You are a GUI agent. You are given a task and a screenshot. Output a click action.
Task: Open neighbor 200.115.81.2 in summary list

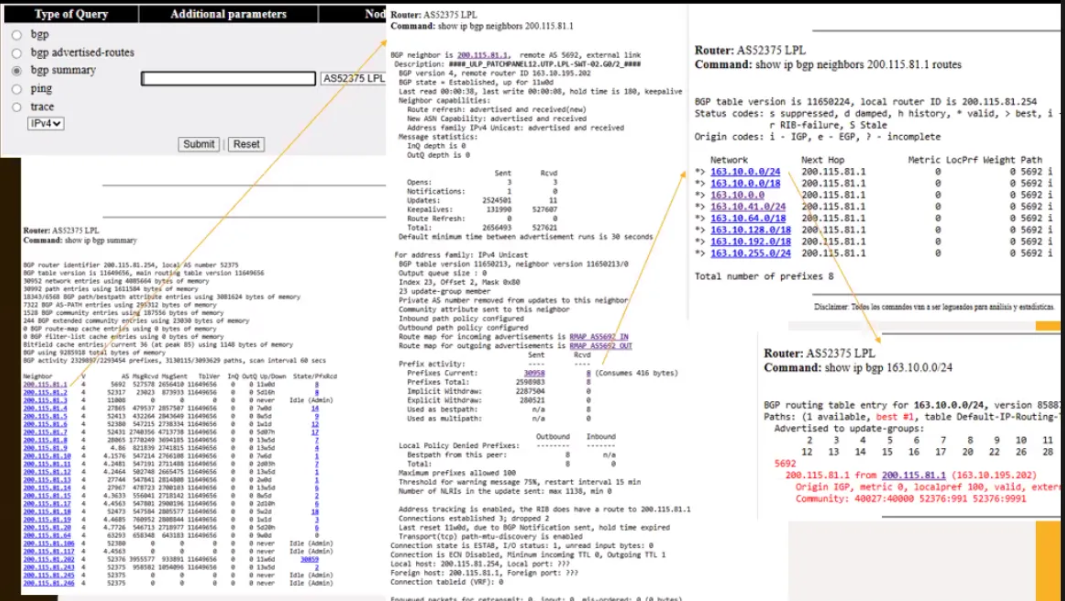(x=45, y=393)
